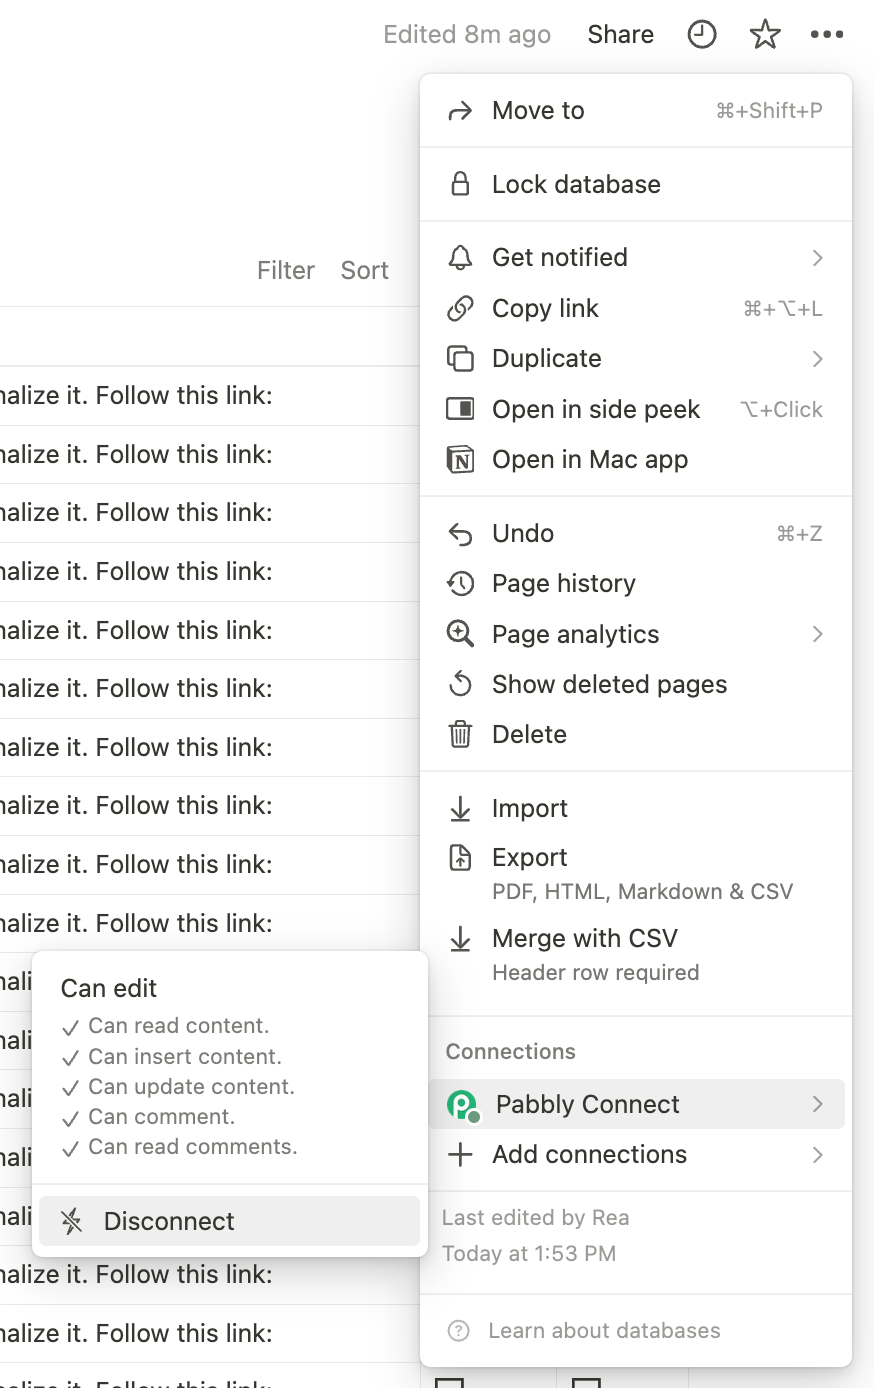Expand the Get notified submenu arrow
The height and width of the screenshot is (1388, 874).
pyautogui.click(x=818, y=258)
